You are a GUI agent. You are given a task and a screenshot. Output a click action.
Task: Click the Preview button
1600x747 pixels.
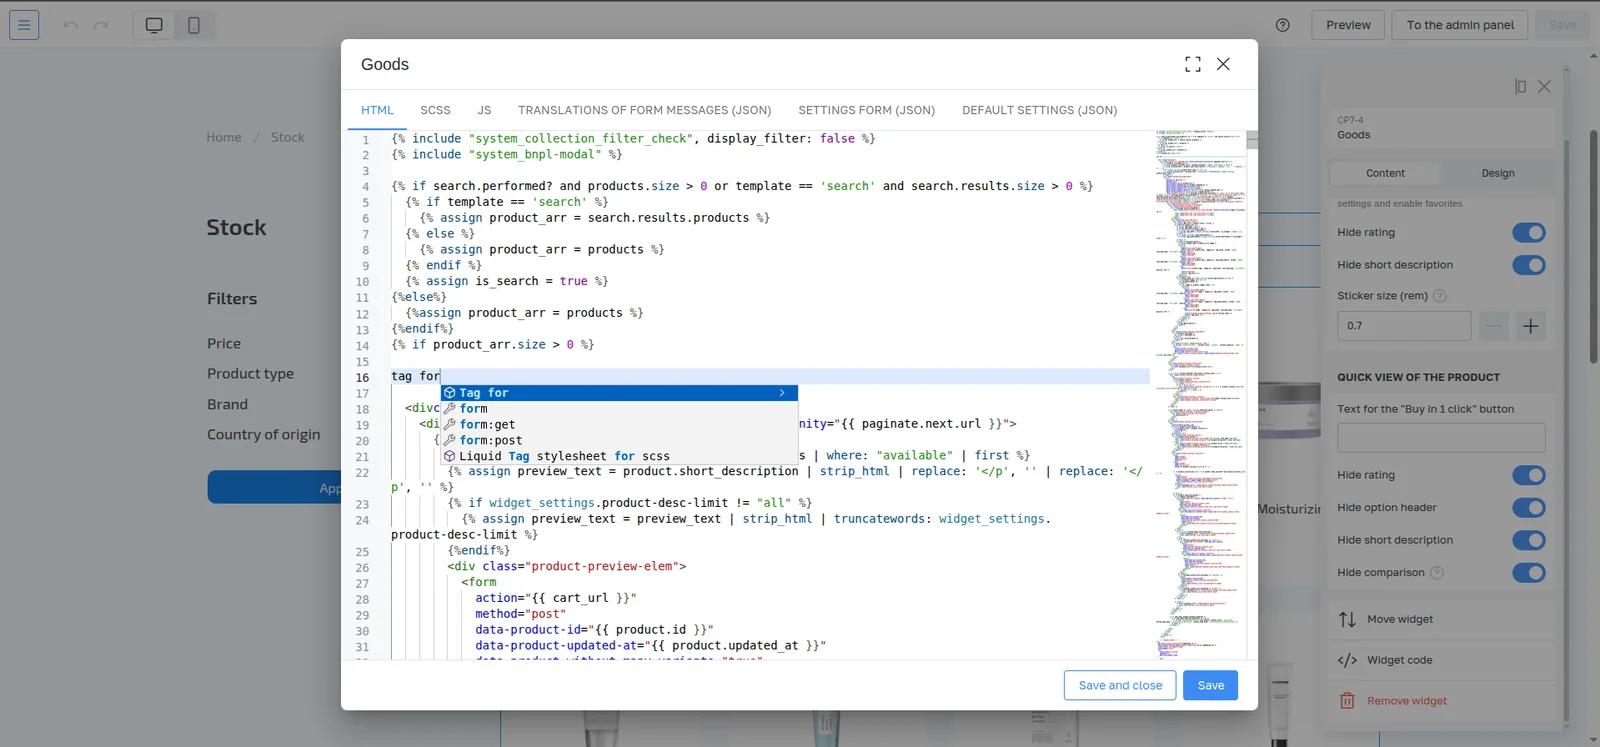1348,25
